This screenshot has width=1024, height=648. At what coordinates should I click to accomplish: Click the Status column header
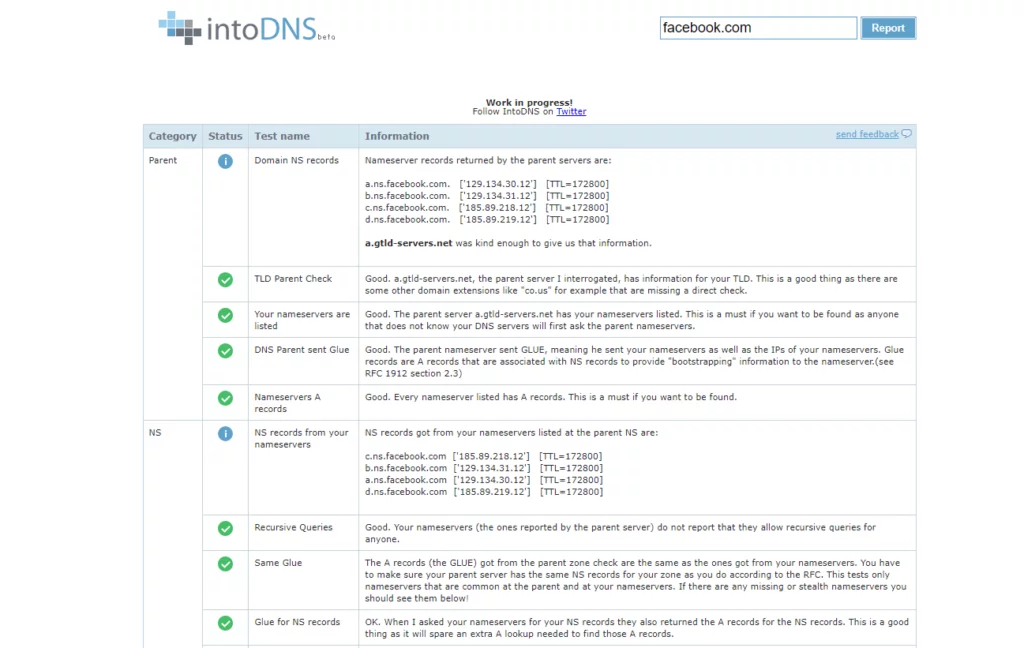tap(225, 136)
